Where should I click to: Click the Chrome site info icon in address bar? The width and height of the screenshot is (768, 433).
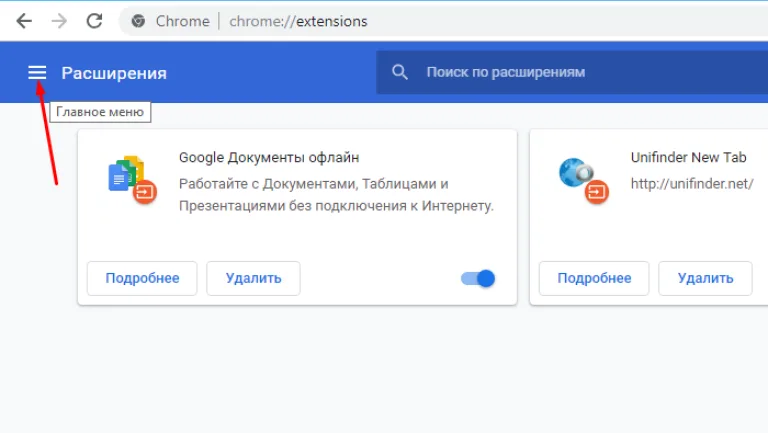tap(138, 21)
